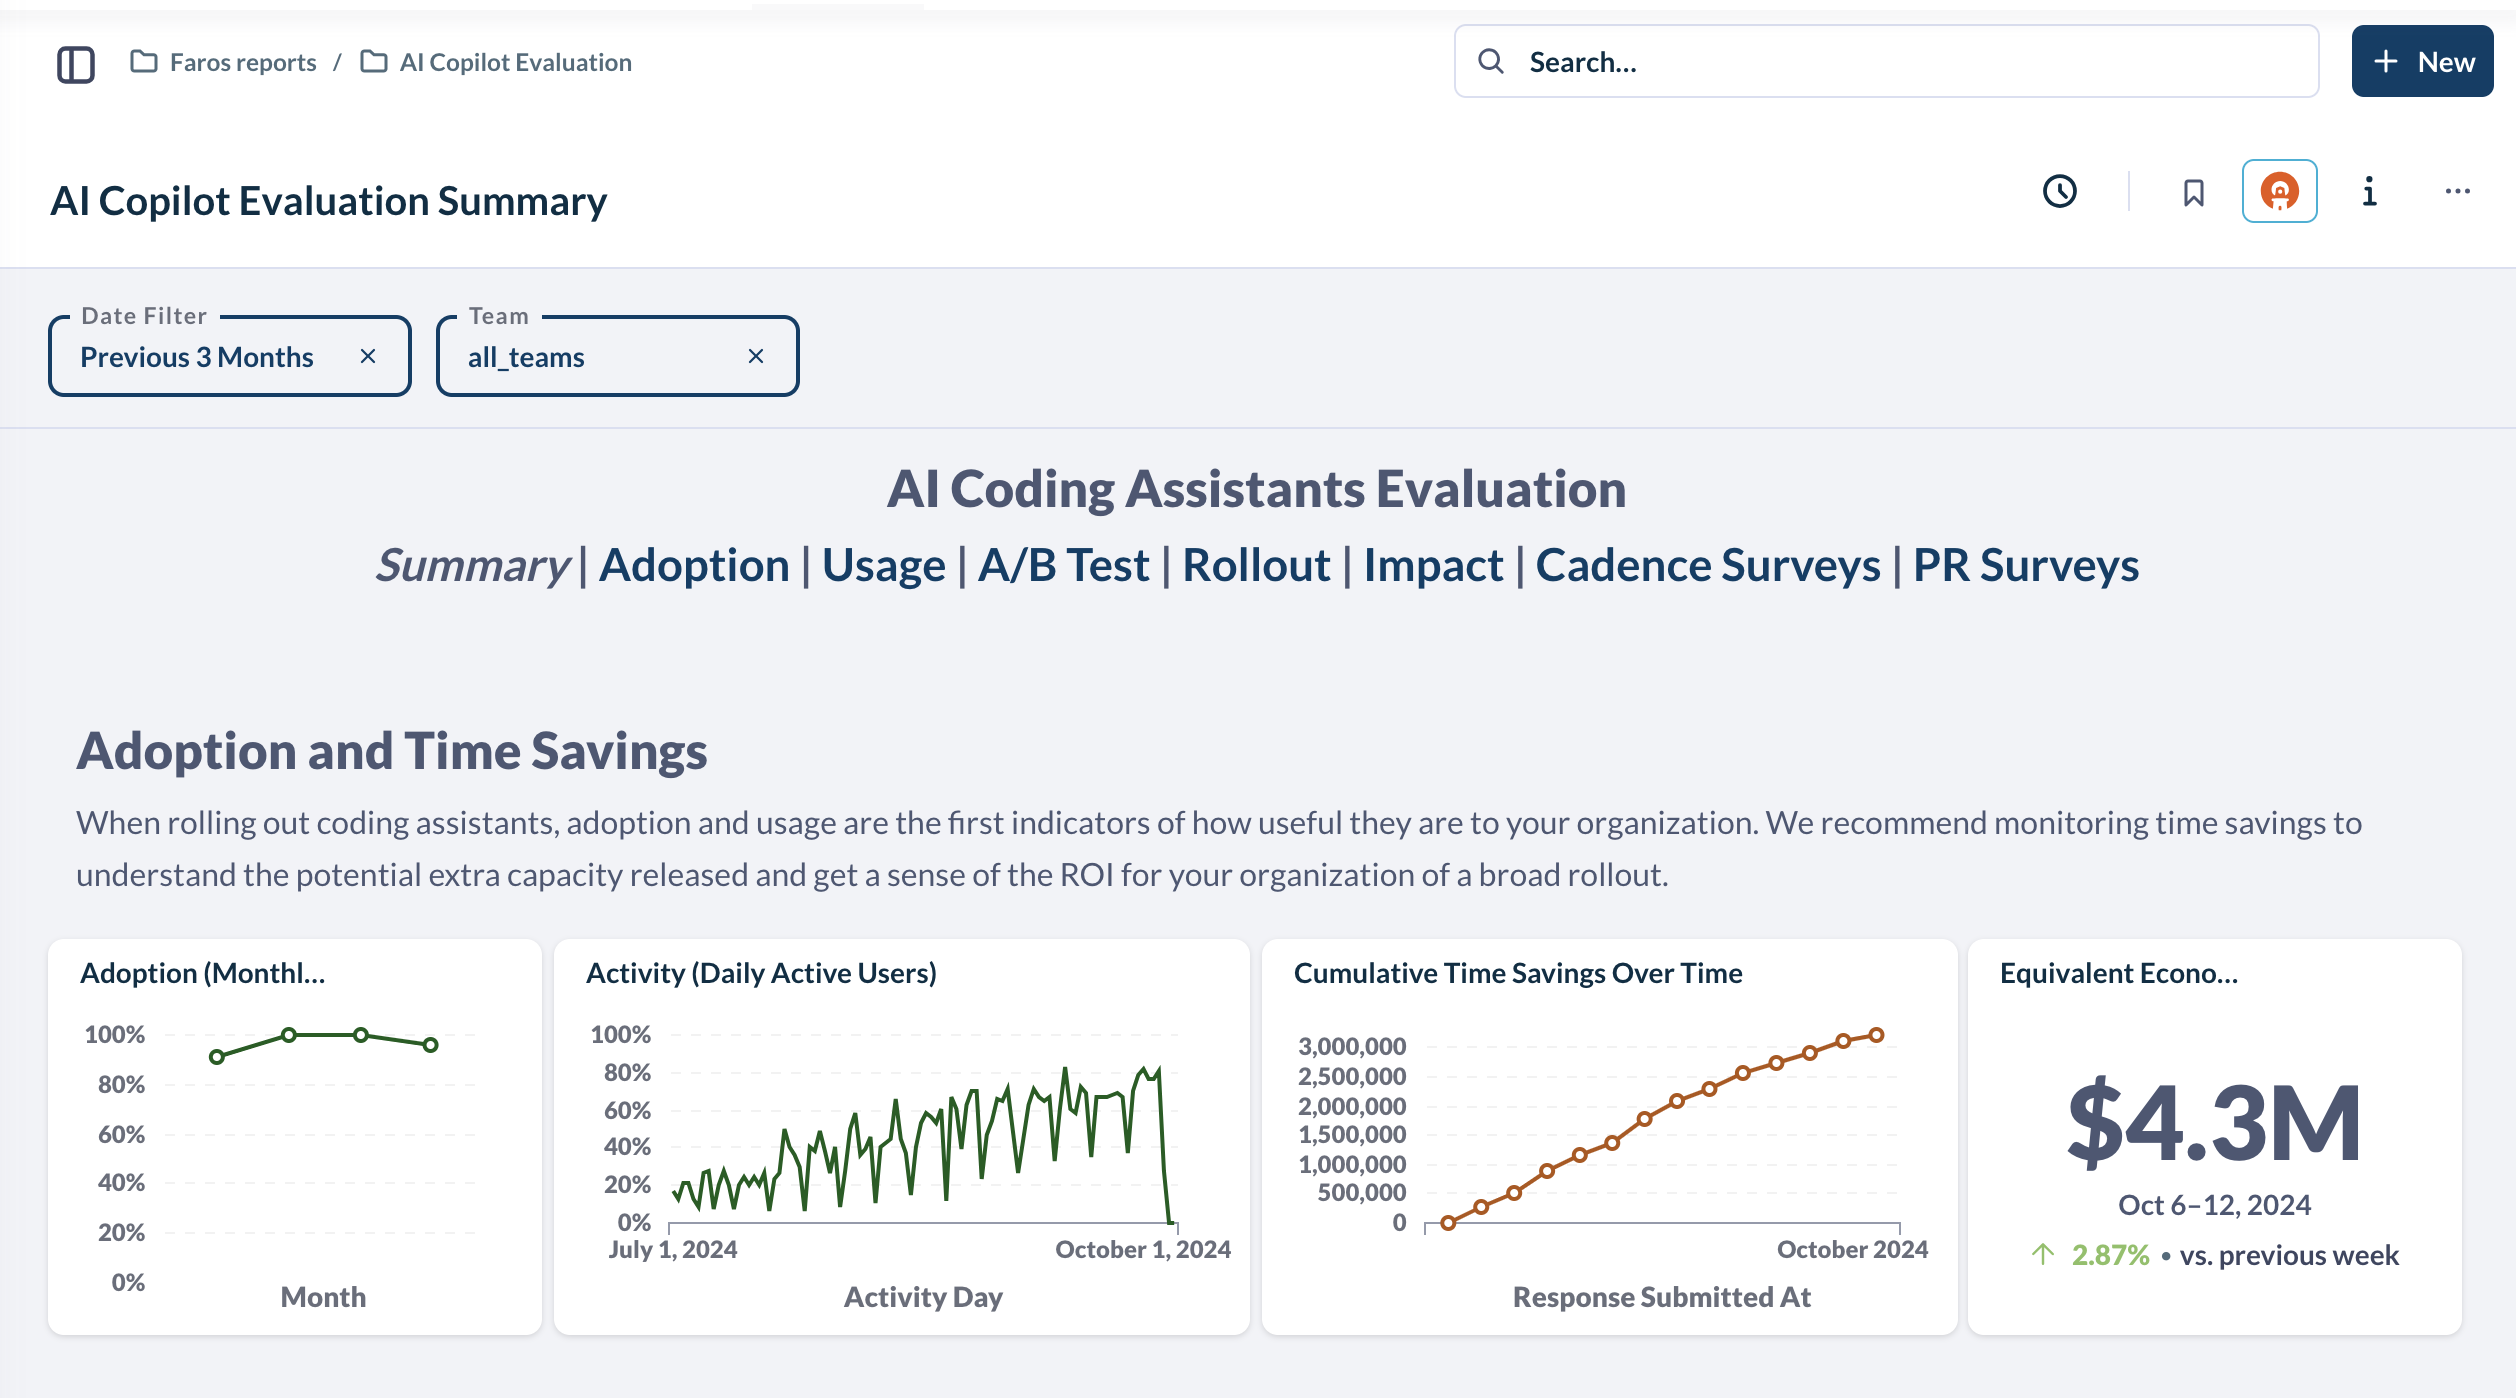2516x1398 pixels.
Task: Click the search magnifier icon
Action: 1492,60
